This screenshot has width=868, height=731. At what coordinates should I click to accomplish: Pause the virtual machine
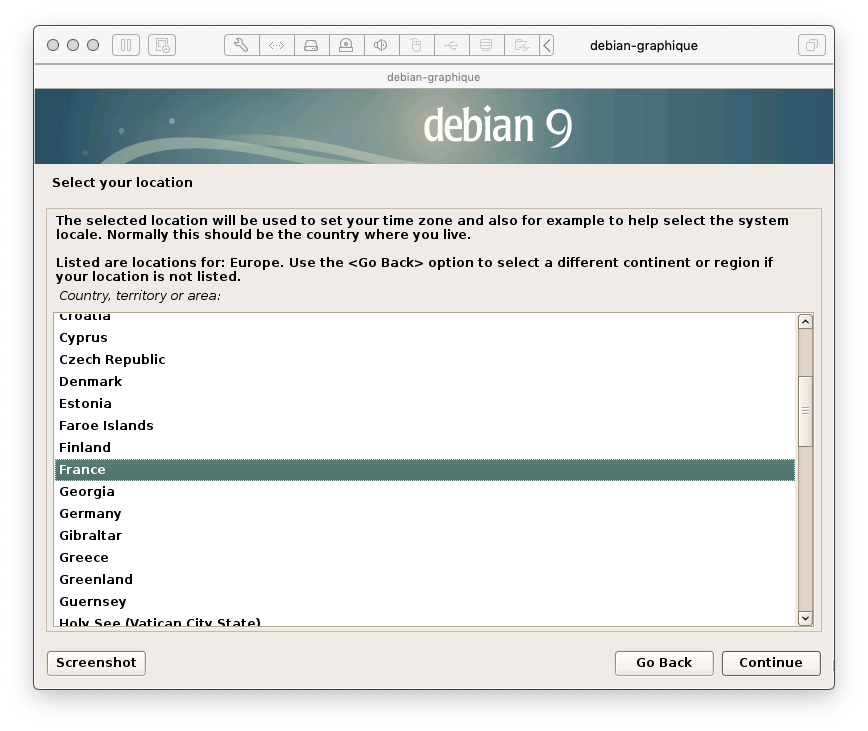click(126, 45)
